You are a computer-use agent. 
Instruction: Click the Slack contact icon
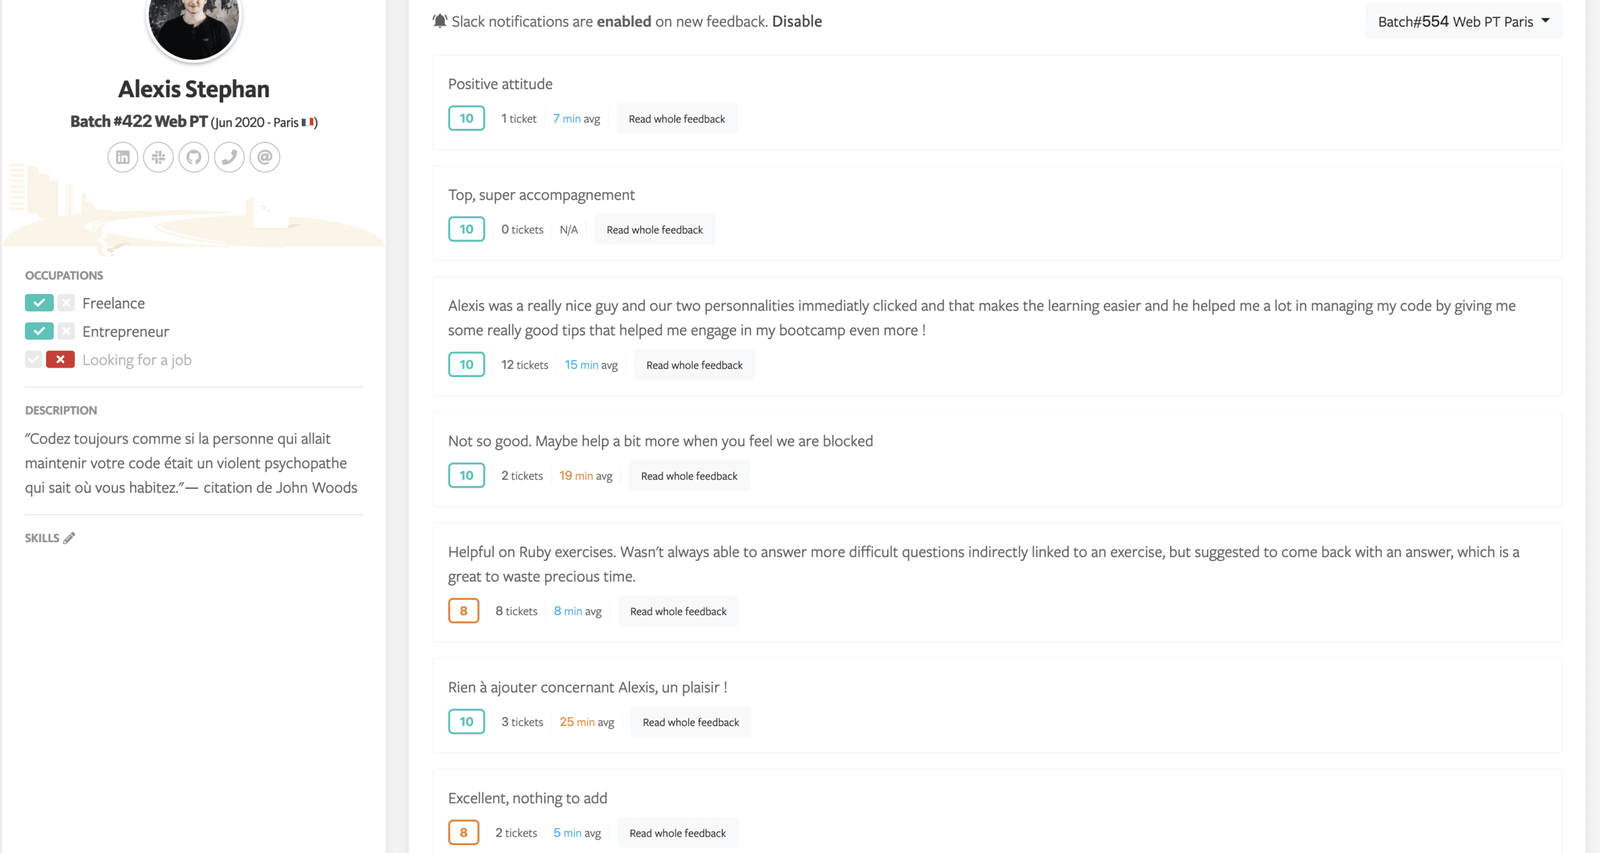point(158,157)
